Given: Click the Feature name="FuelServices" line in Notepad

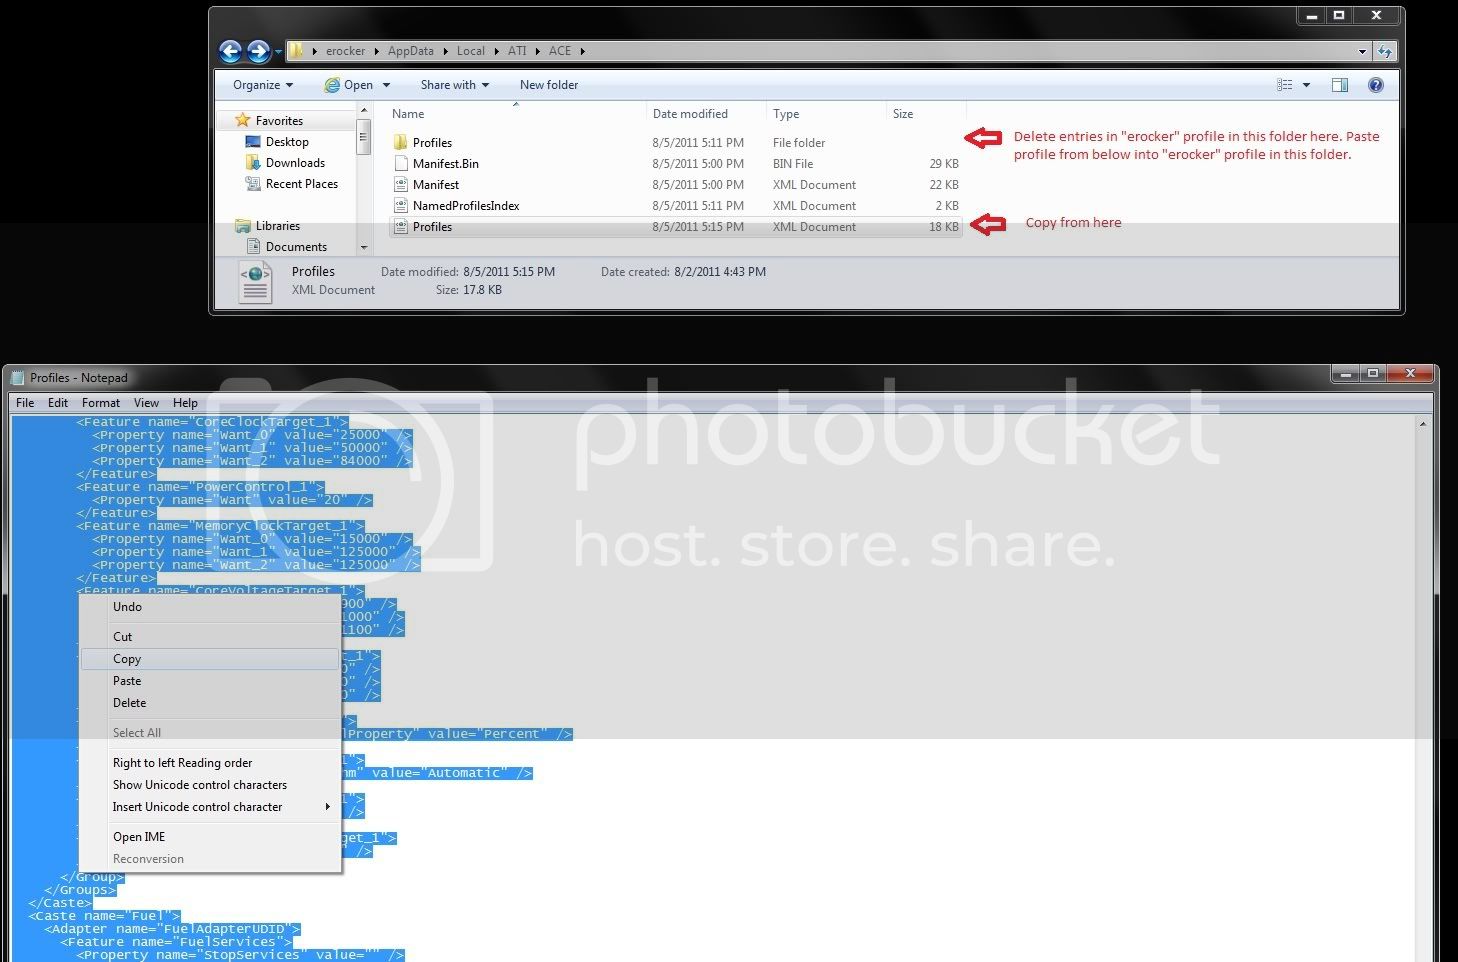Looking at the screenshot, I should tap(176, 942).
